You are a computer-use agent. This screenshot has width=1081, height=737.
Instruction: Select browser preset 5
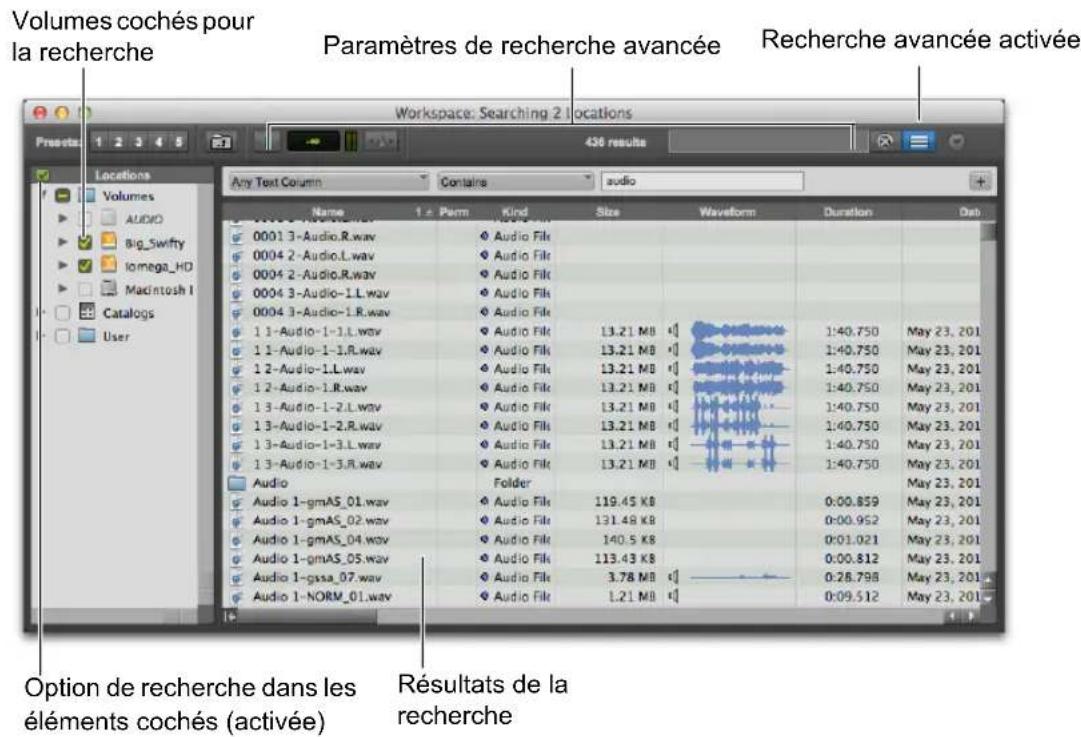[179, 142]
